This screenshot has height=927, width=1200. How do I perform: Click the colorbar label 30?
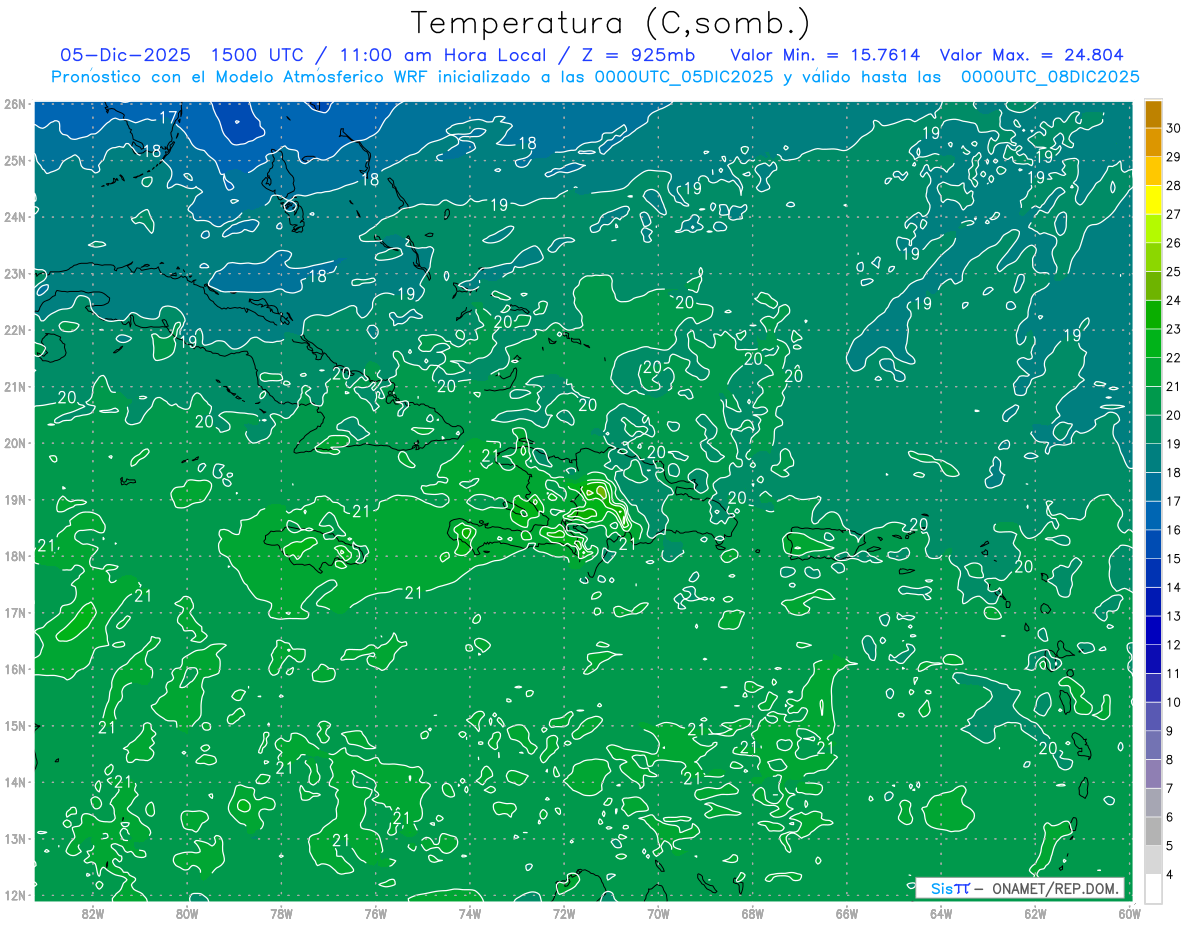point(1174,128)
